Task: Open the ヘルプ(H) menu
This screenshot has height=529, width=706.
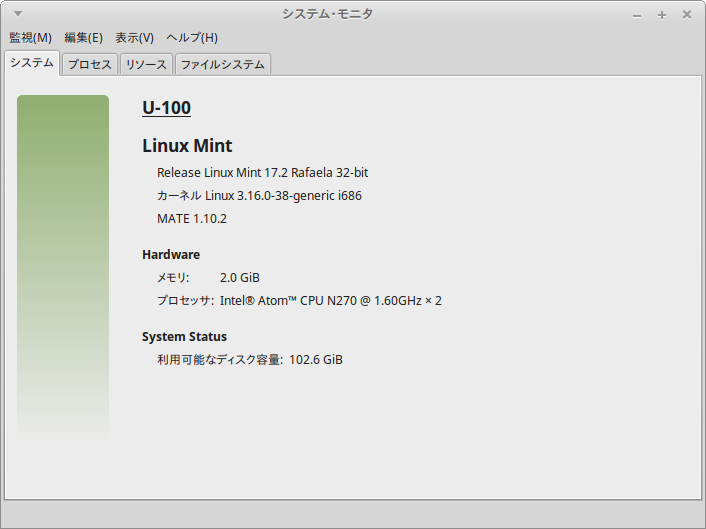Action: [192, 38]
